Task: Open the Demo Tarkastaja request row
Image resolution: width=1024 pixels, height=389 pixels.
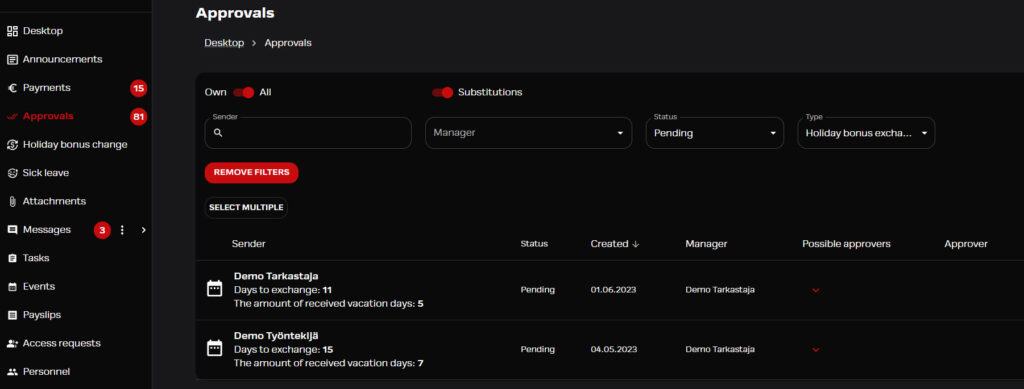Action: tap(609, 290)
